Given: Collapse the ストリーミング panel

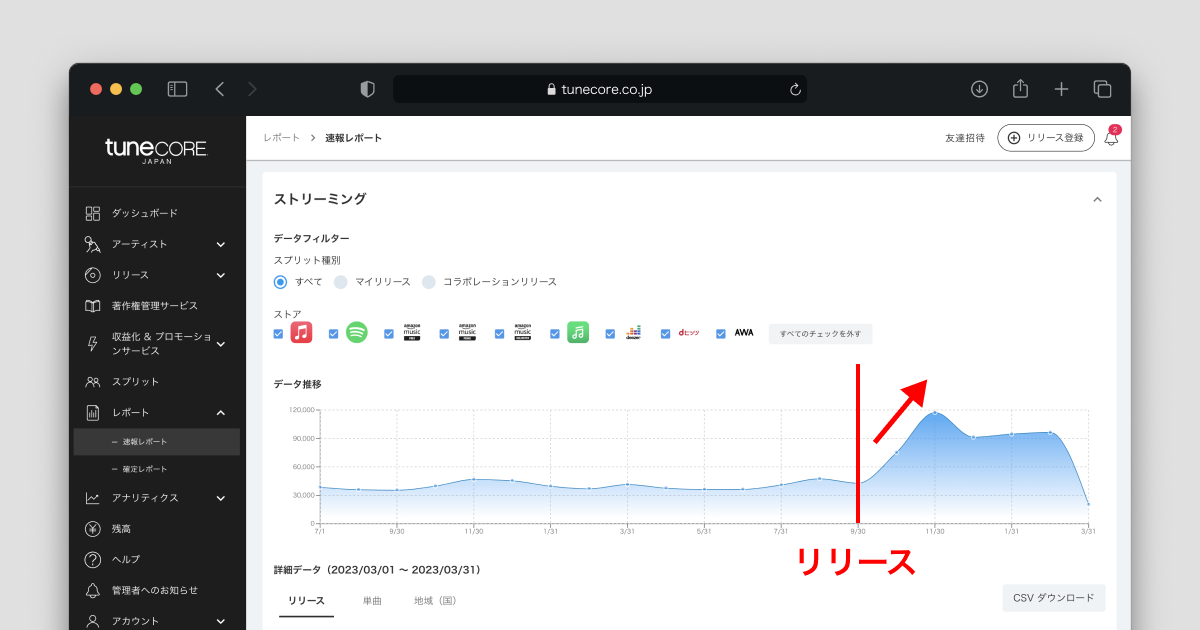Looking at the screenshot, I should pos(1097,200).
